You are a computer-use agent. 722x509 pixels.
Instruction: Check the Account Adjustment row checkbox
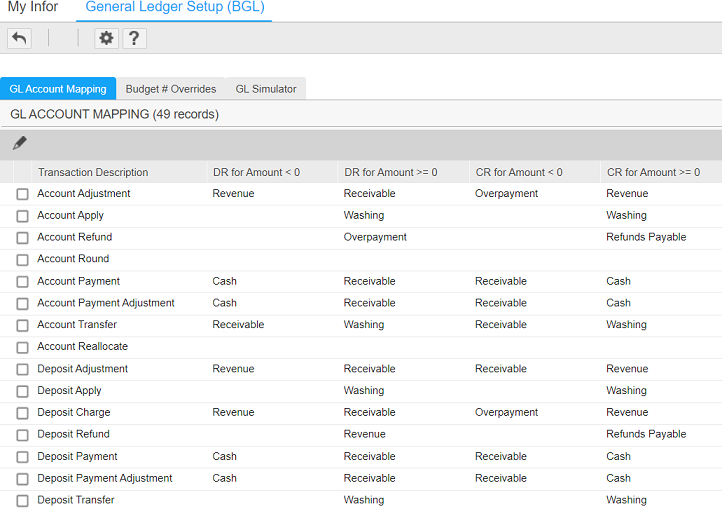pyautogui.click(x=22, y=194)
